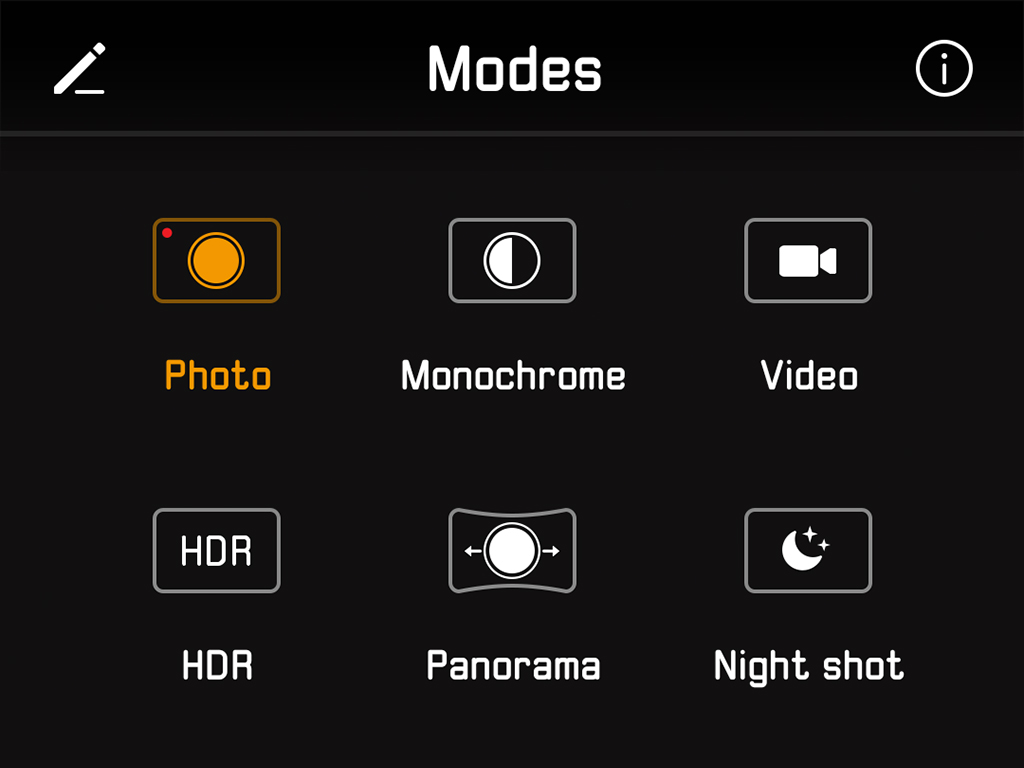Screen dimensions: 1024x768
Task: Click the white lens circle in Panorama icon
Action: [x=512, y=551]
